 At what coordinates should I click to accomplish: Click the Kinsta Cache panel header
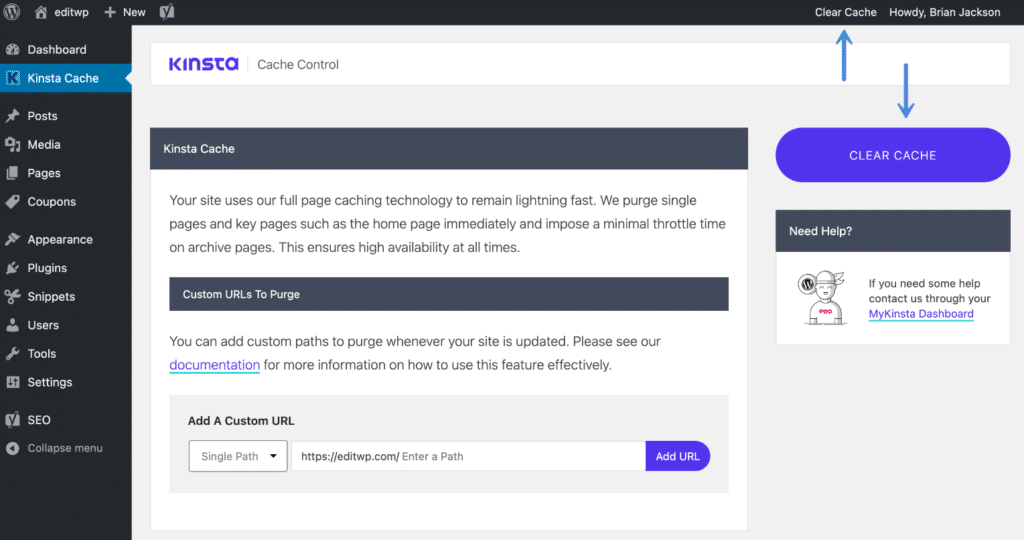[449, 149]
